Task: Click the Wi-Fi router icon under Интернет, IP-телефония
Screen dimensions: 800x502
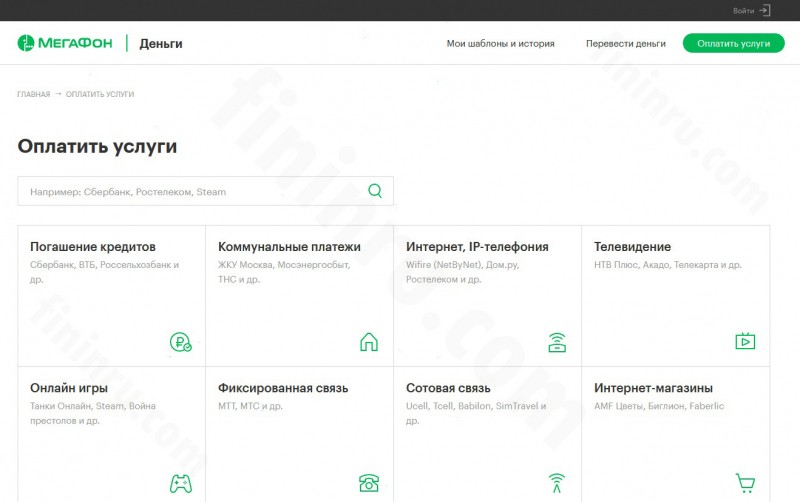Action: tap(557, 342)
